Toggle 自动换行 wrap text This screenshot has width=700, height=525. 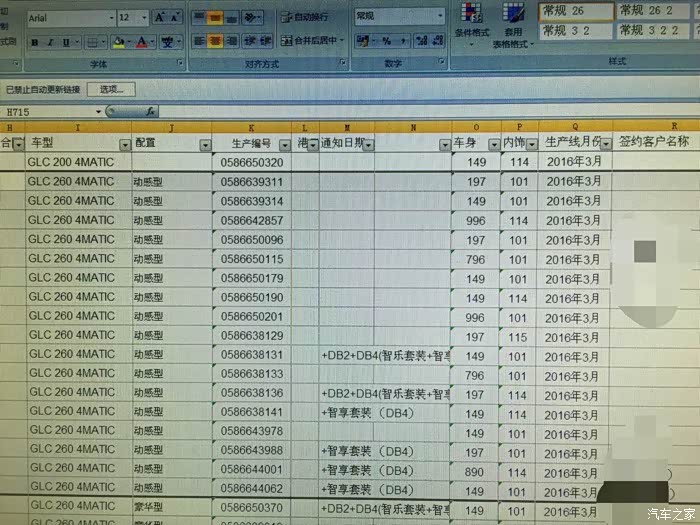(x=304, y=17)
